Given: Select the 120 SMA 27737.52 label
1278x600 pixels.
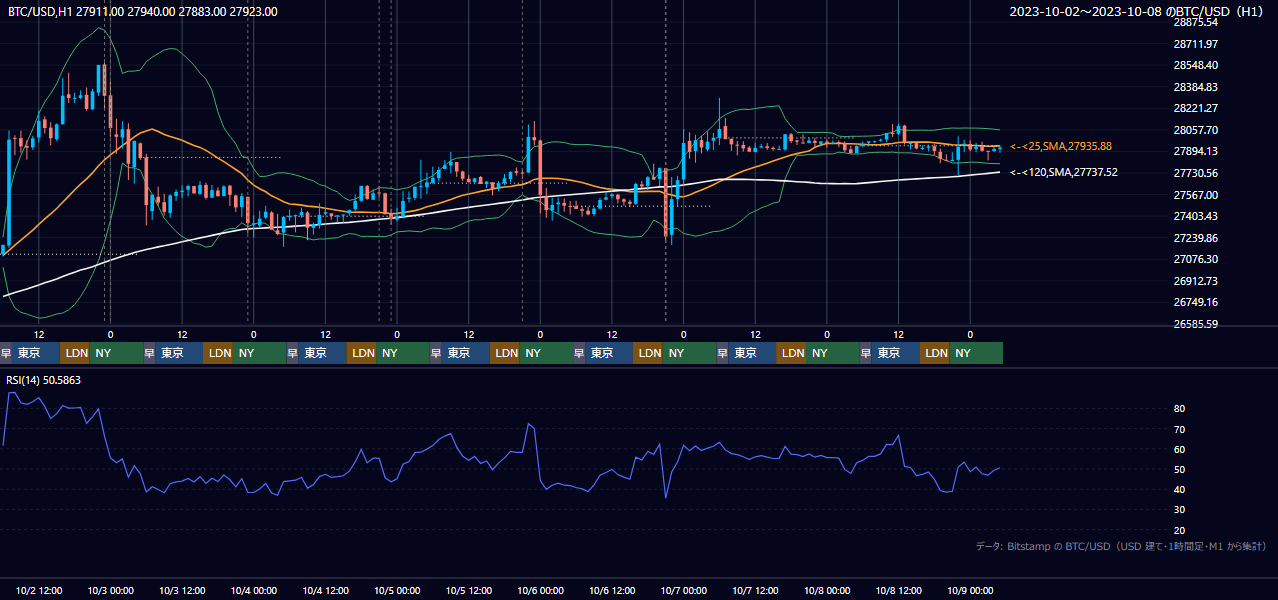Looking at the screenshot, I should coord(1063,172).
